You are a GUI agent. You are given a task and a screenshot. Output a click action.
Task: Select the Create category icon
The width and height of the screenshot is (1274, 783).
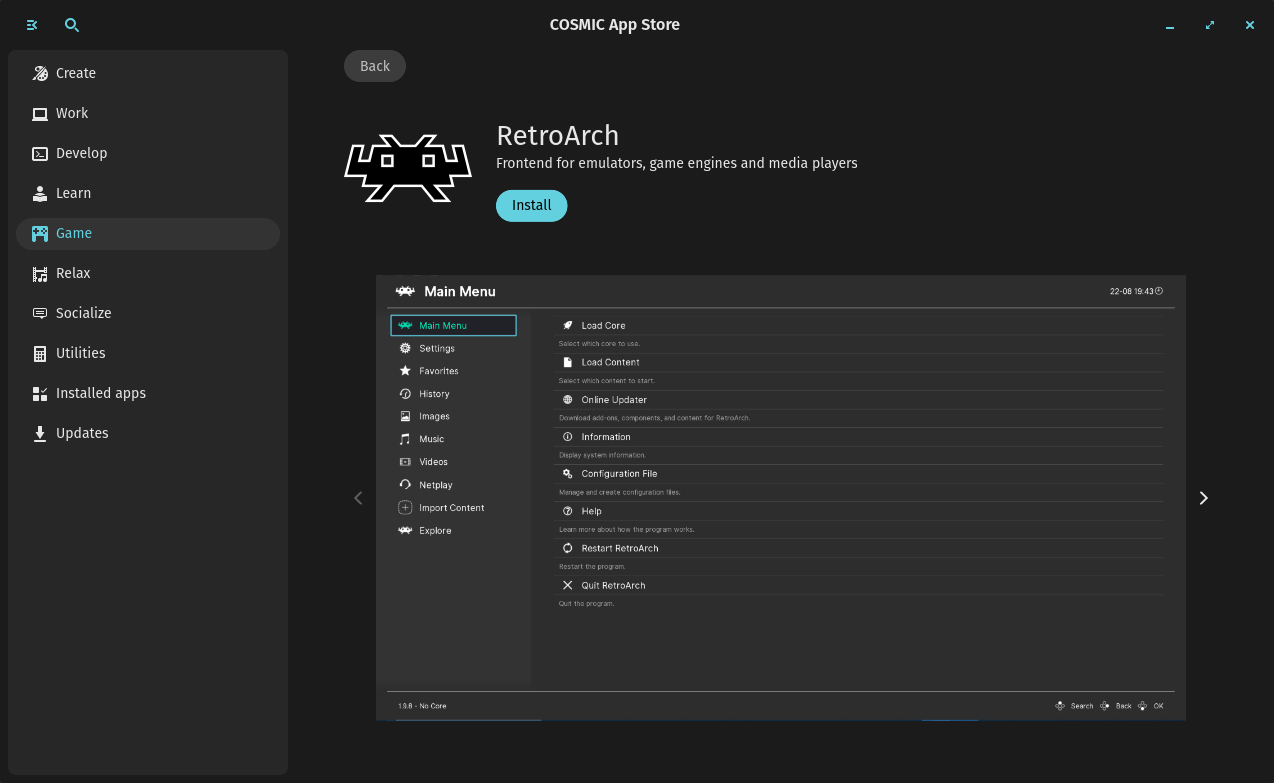40,73
